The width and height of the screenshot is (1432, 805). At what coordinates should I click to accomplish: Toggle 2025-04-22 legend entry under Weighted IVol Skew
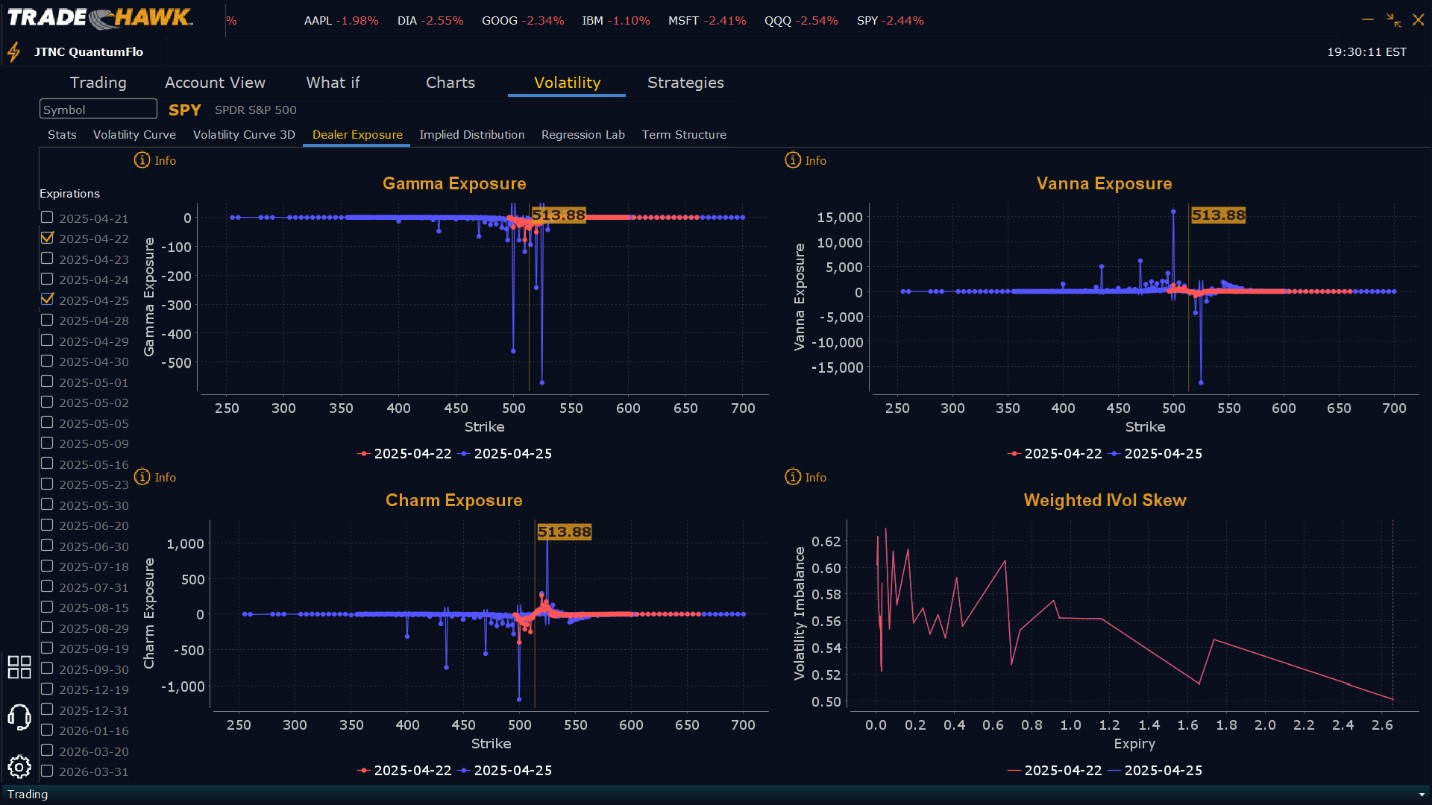click(1055, 771)
